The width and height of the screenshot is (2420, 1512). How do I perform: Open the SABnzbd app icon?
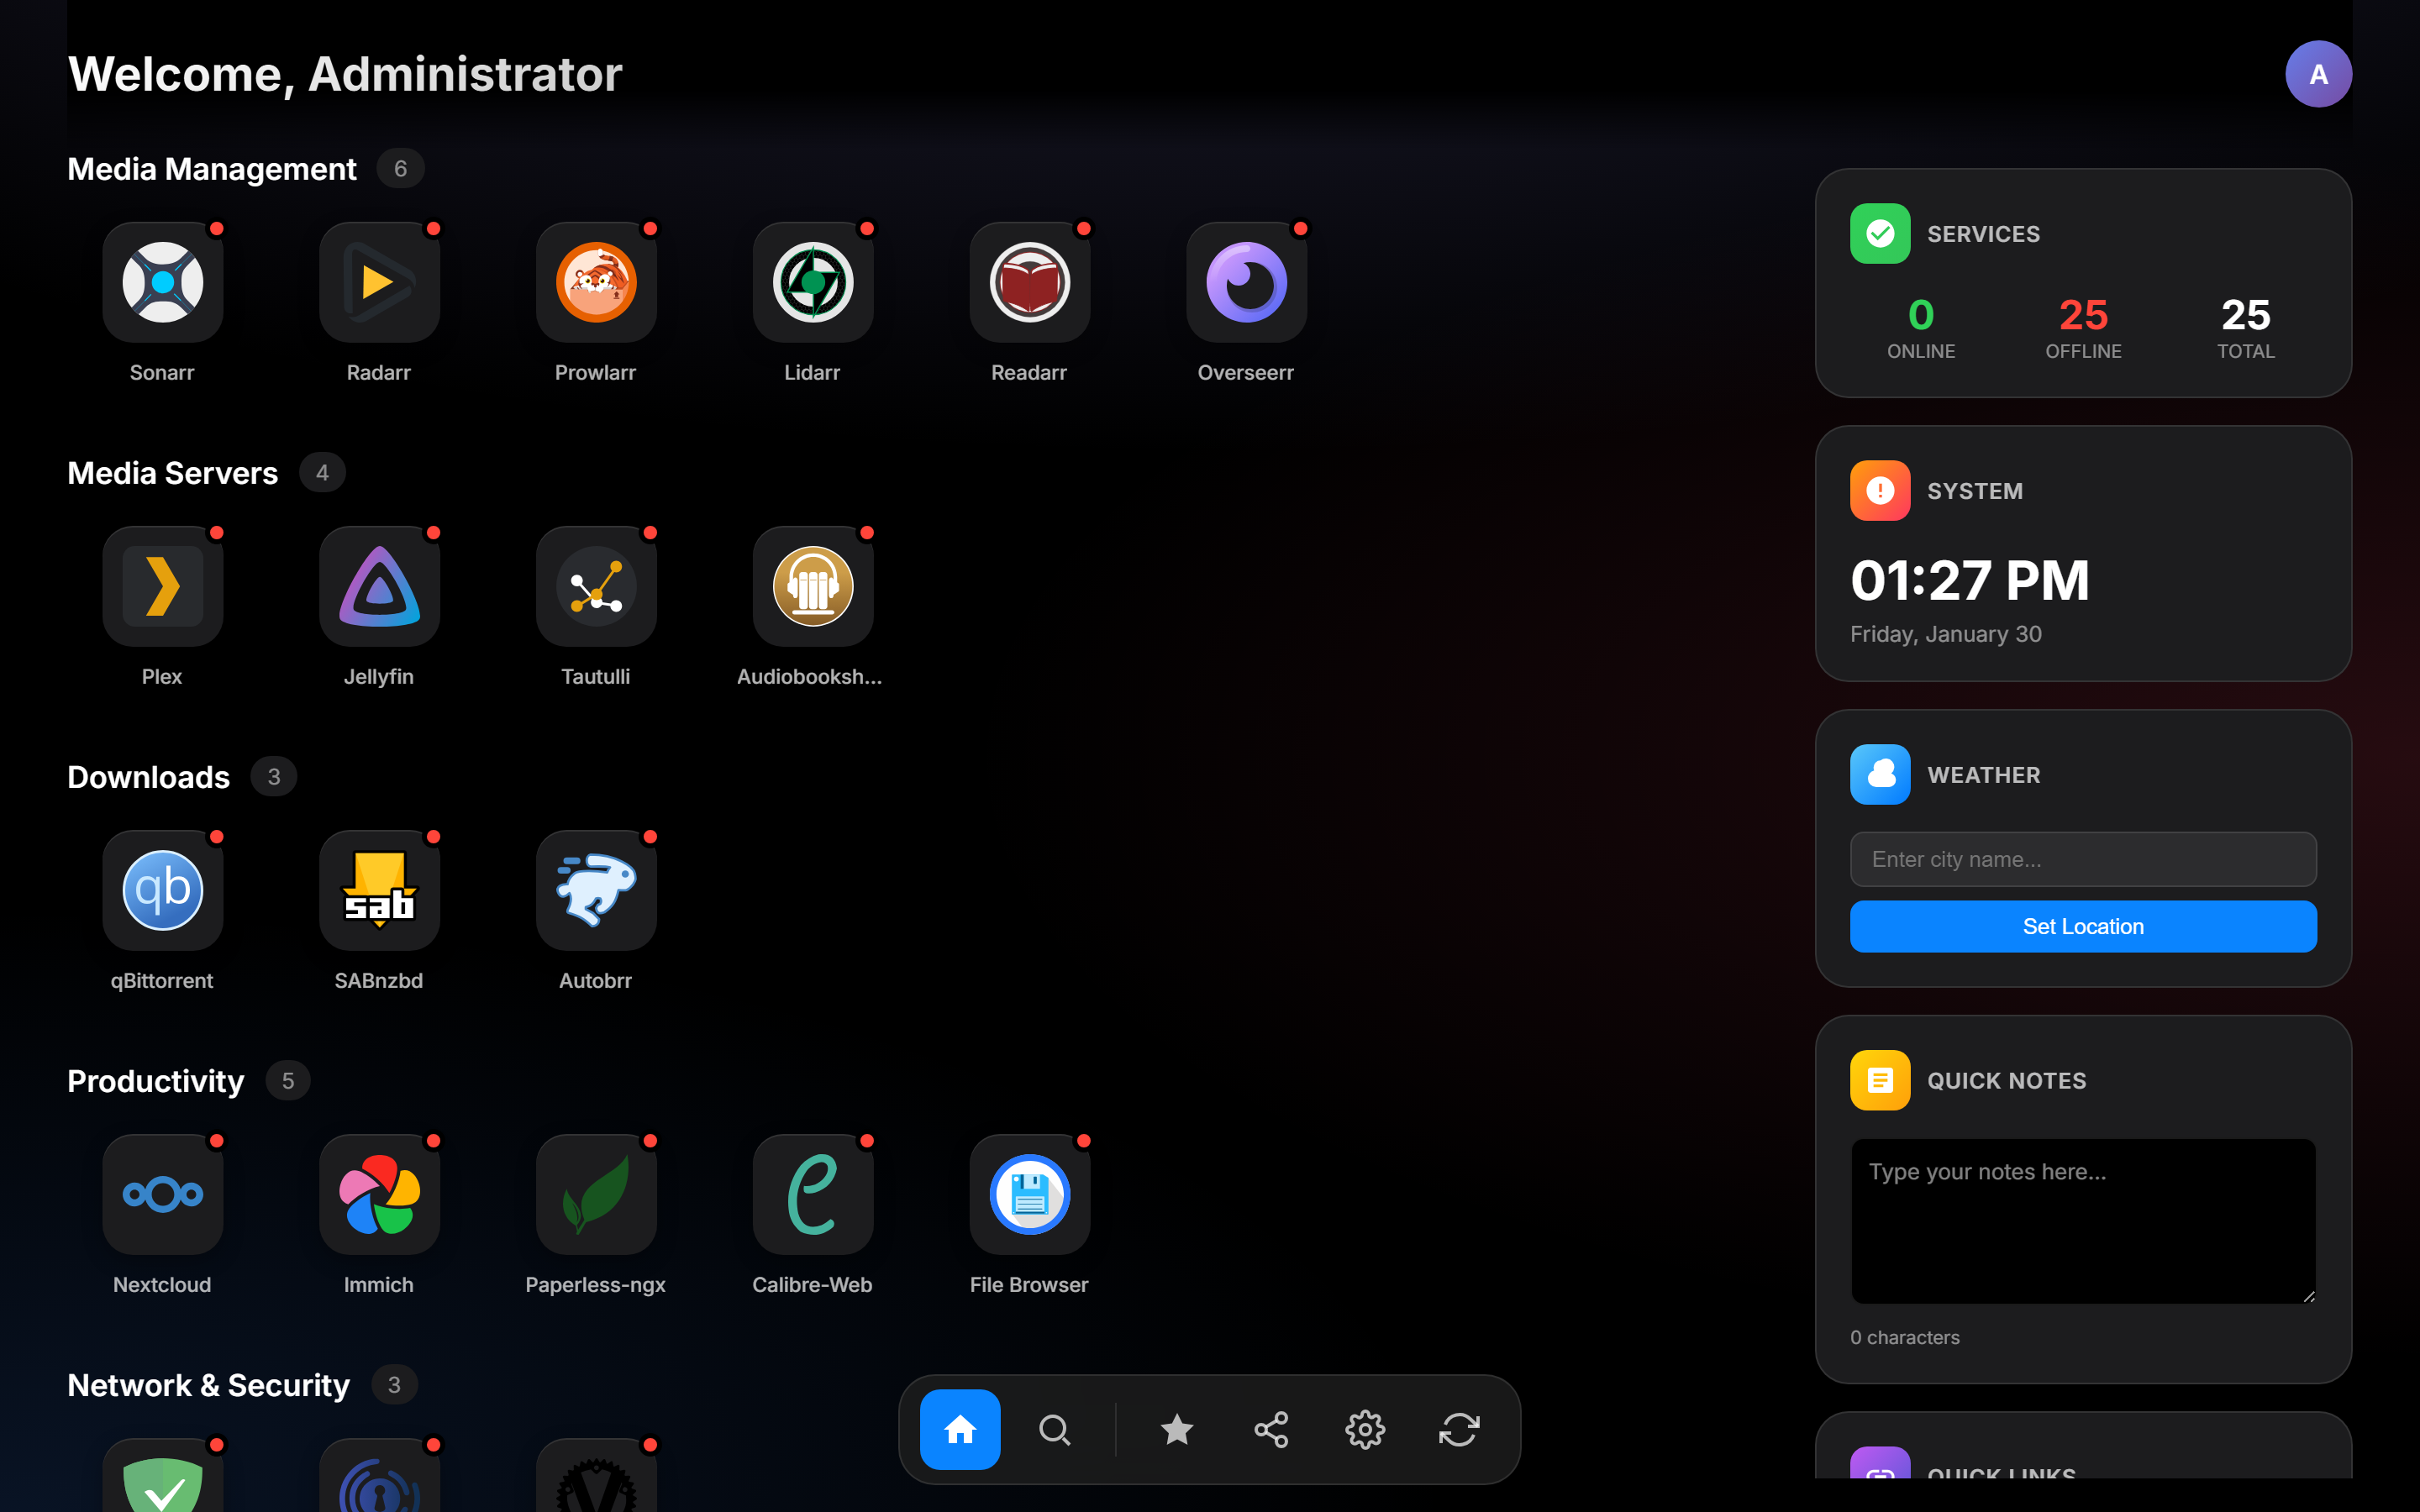click(379, 890)
